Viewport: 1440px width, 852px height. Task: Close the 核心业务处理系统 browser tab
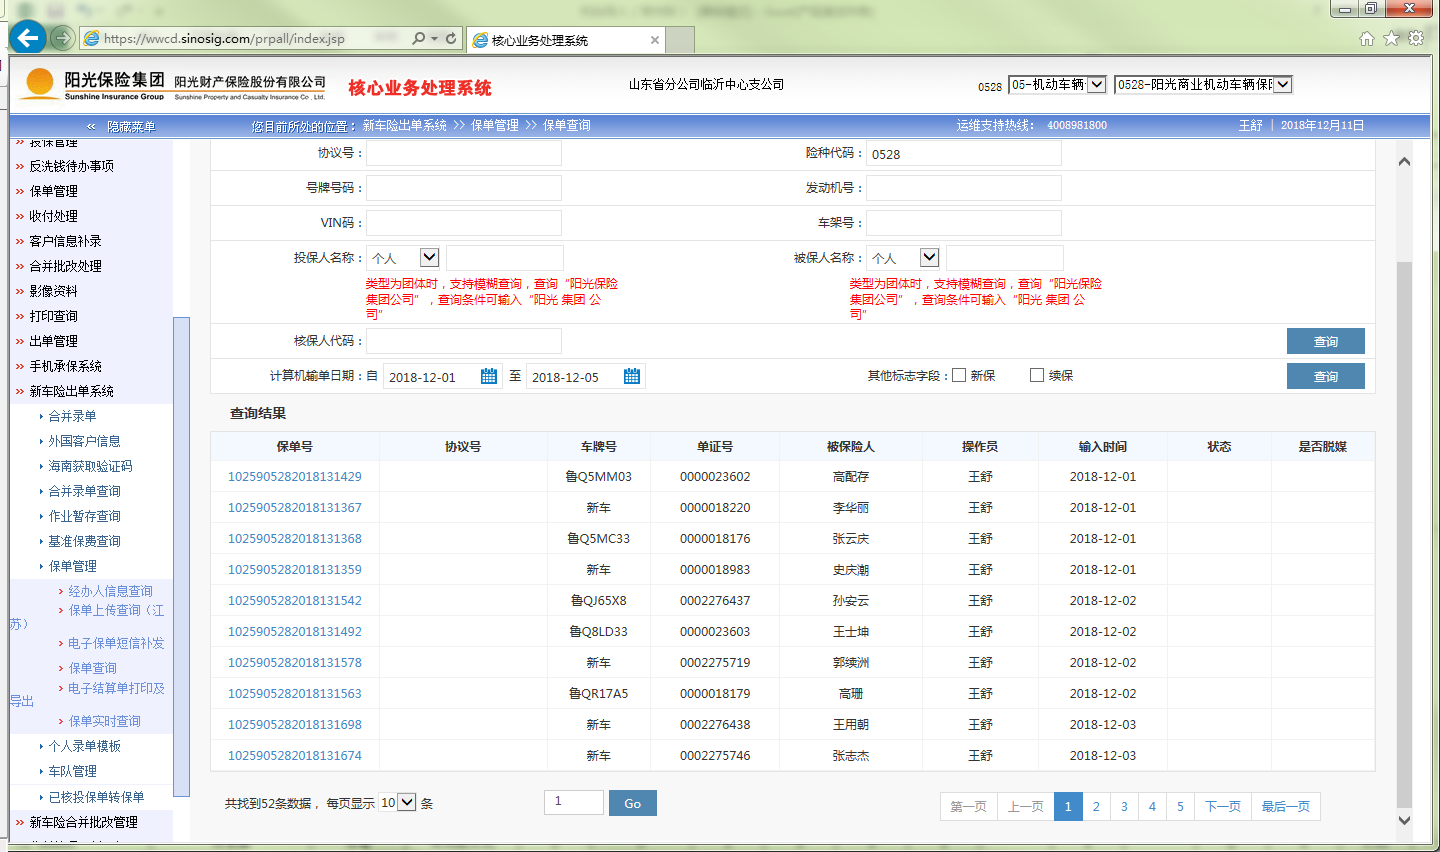[x=655, y=40]
